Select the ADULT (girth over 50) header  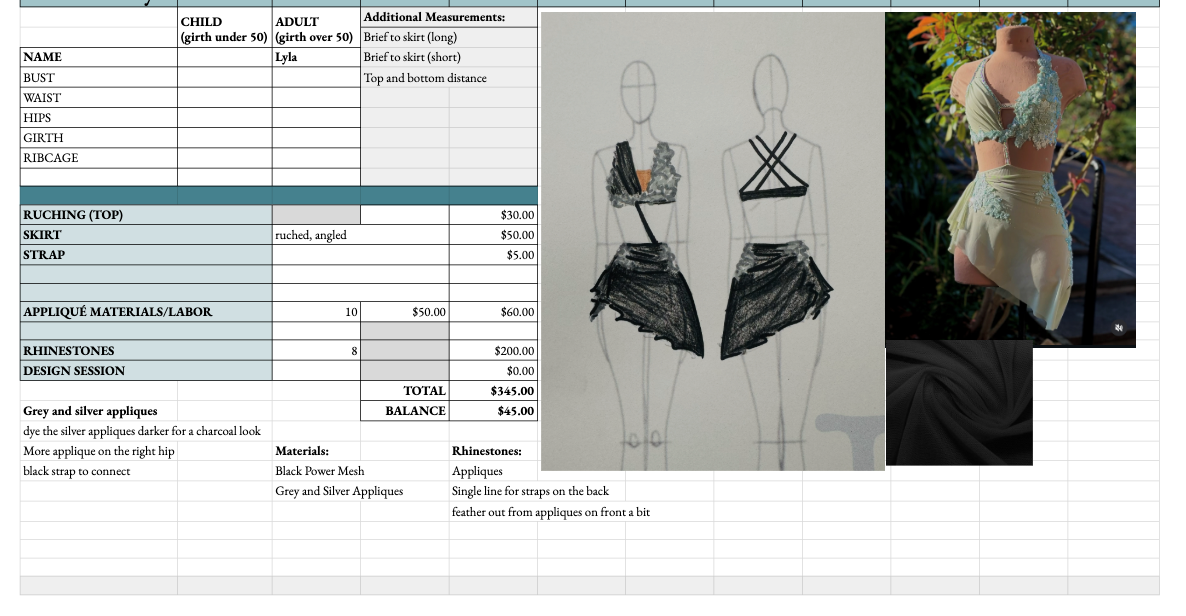(x=316, y=29)
